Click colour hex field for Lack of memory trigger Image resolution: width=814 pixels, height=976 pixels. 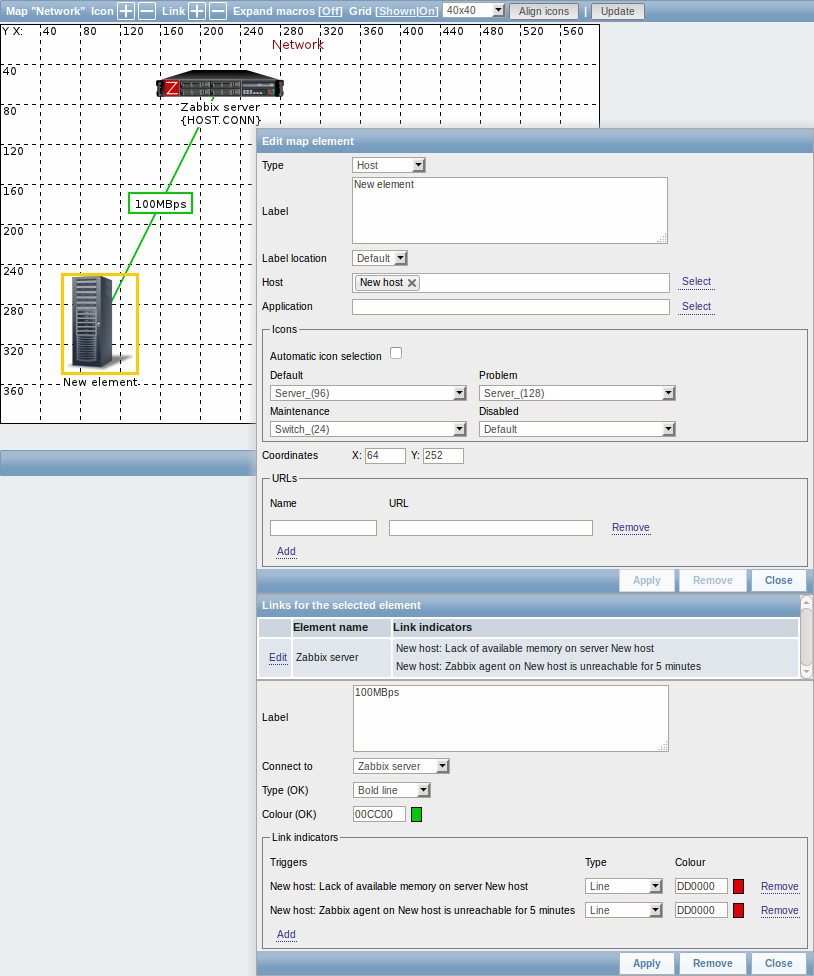coord(701,886)
